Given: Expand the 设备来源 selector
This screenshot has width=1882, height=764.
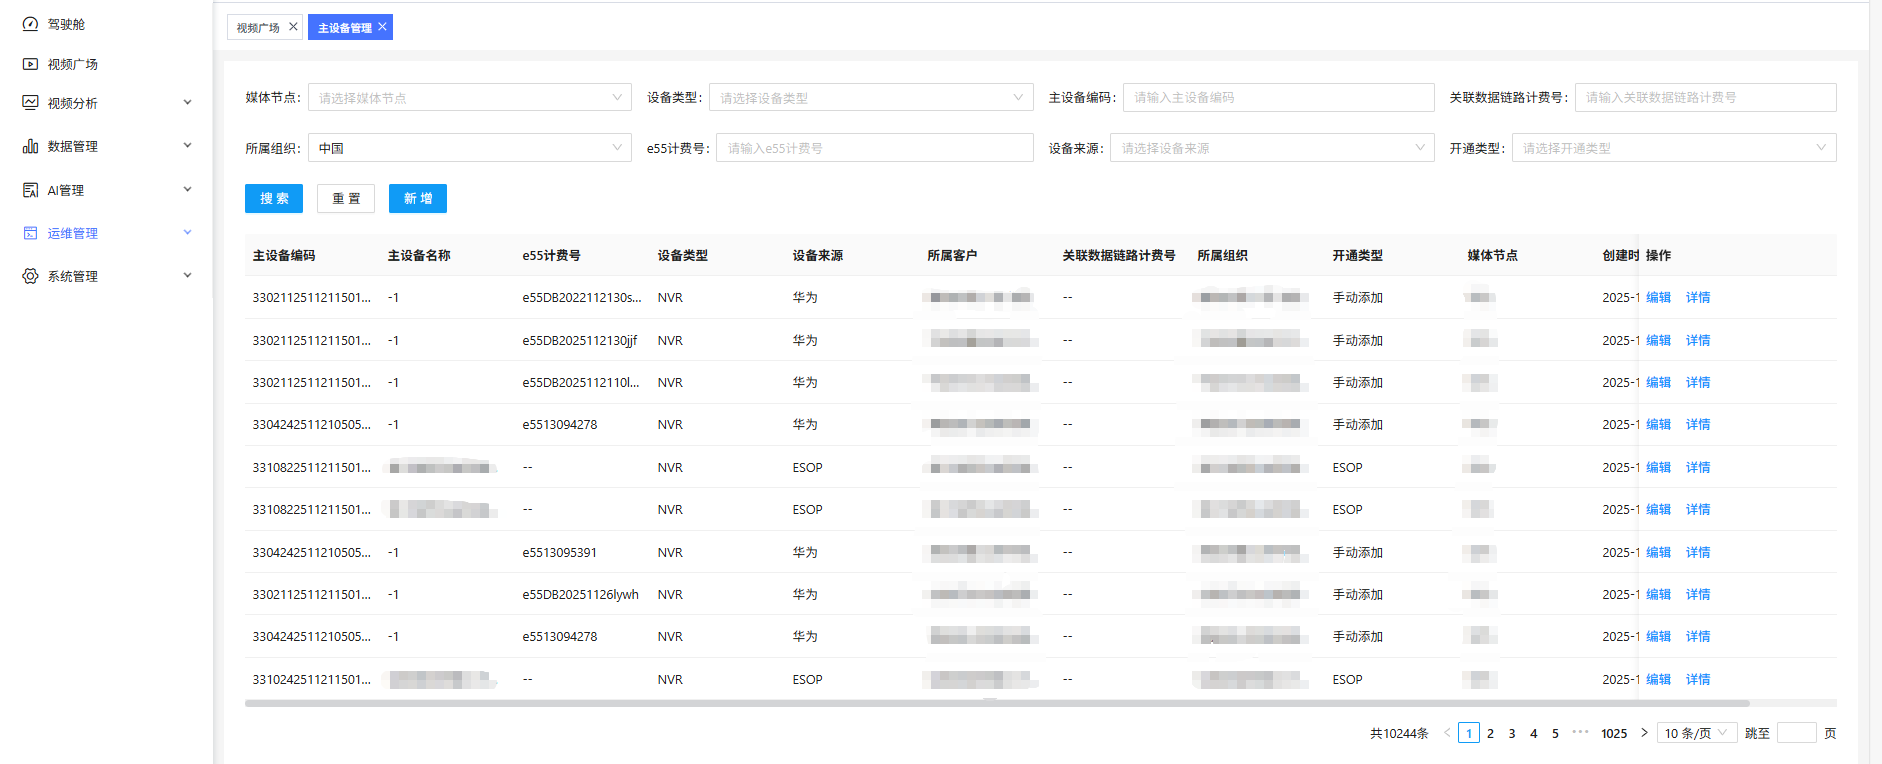Looking at the screenshot, I should [1271, 148].
